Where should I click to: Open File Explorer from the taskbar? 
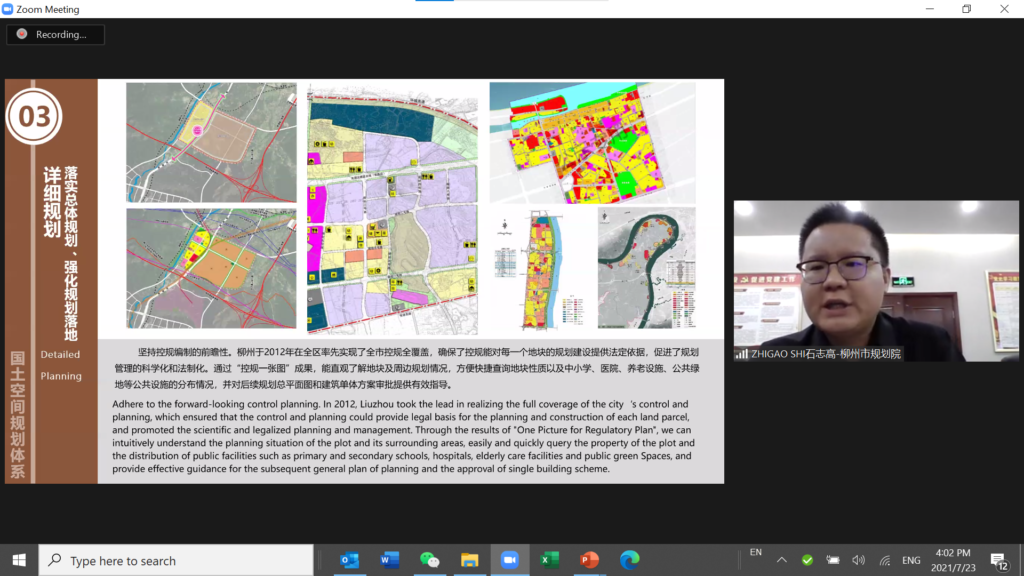point(470,560)
